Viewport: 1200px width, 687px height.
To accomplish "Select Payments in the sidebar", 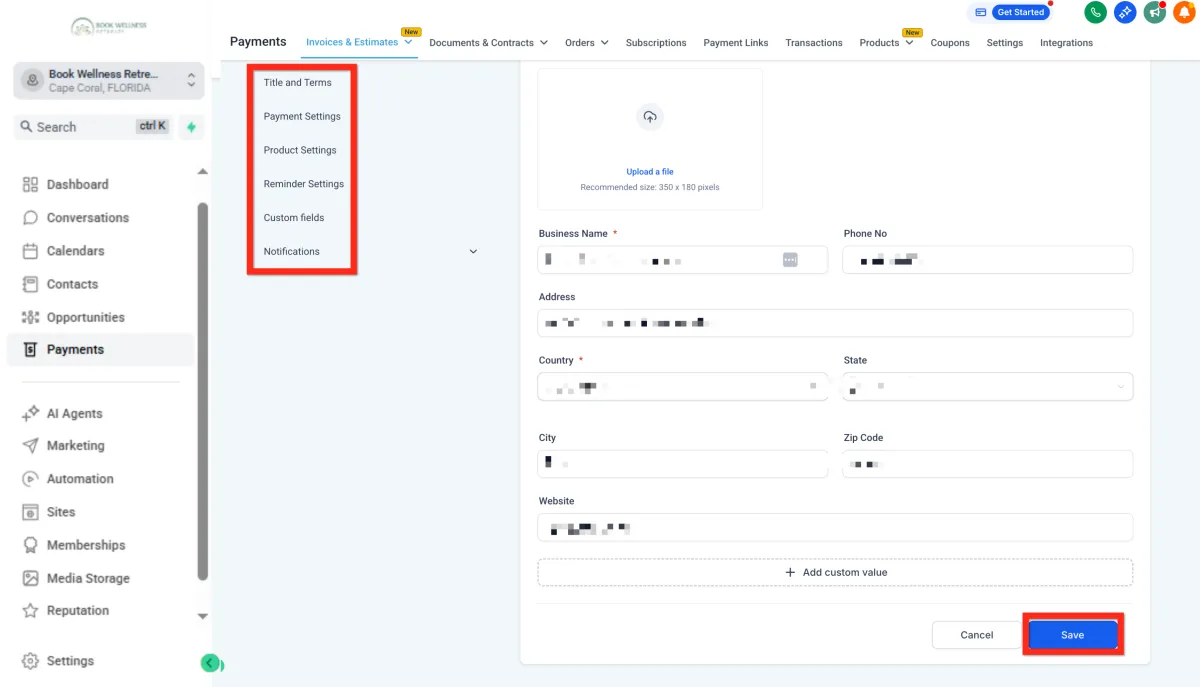I will click(100, 349).
